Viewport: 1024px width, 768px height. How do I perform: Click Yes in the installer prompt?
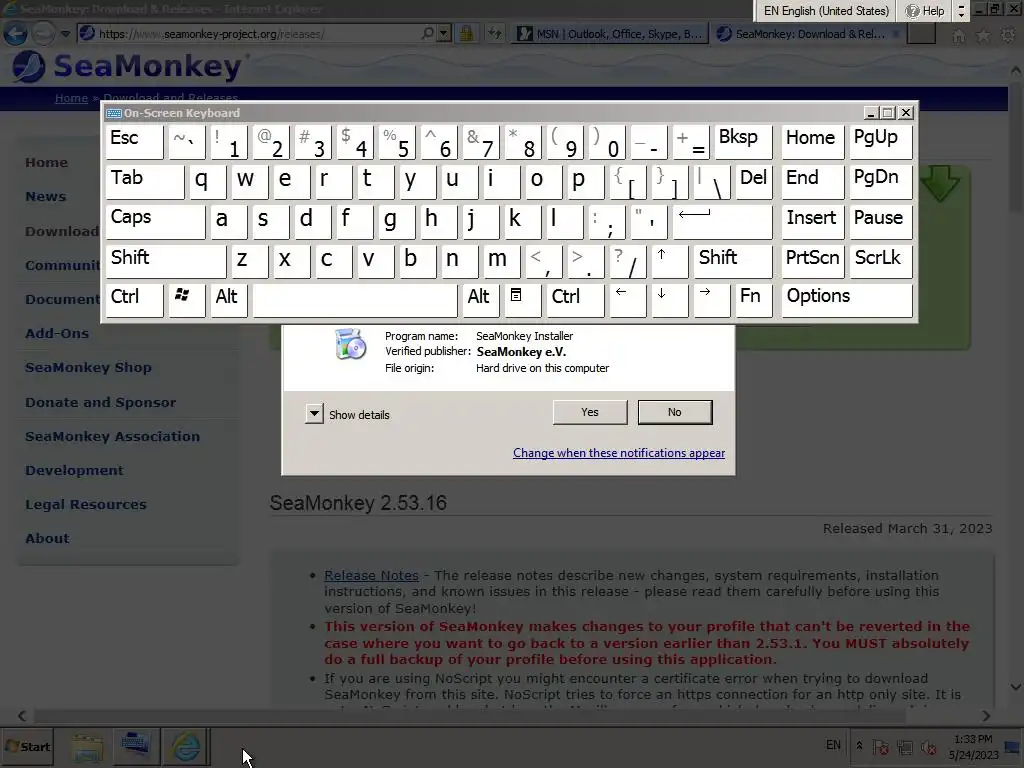click(590, 412)
